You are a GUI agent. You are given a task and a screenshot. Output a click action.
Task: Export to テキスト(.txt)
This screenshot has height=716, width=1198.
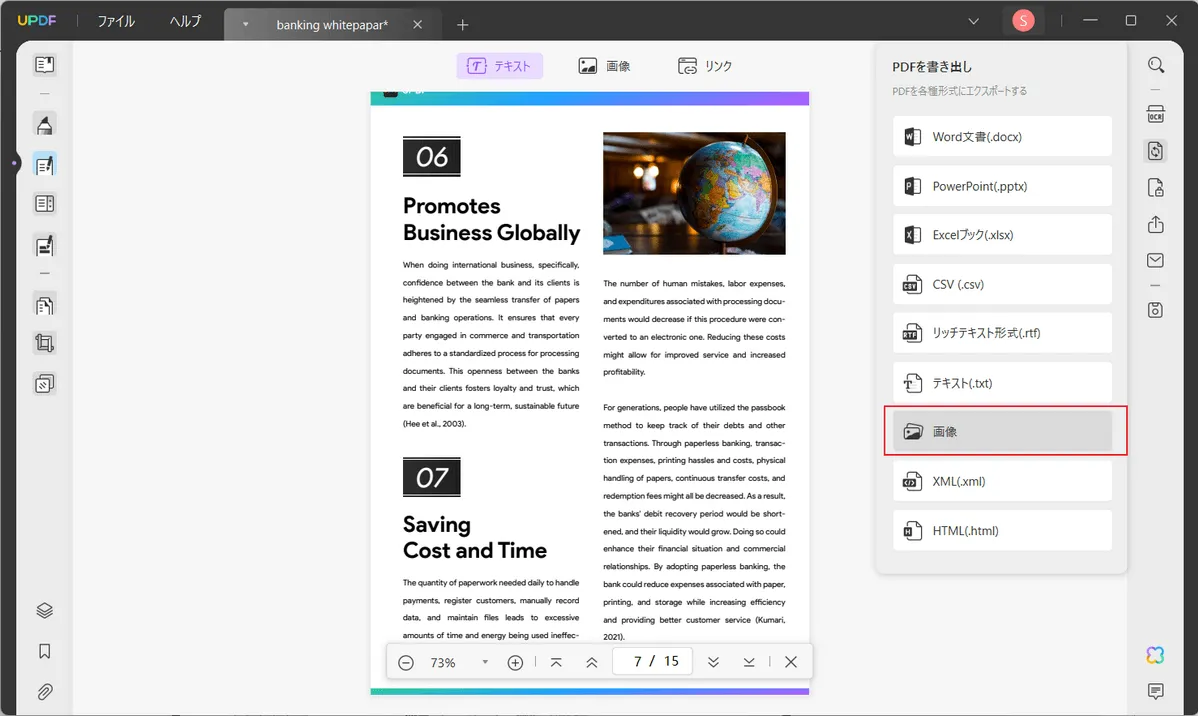coord(1002,383)
